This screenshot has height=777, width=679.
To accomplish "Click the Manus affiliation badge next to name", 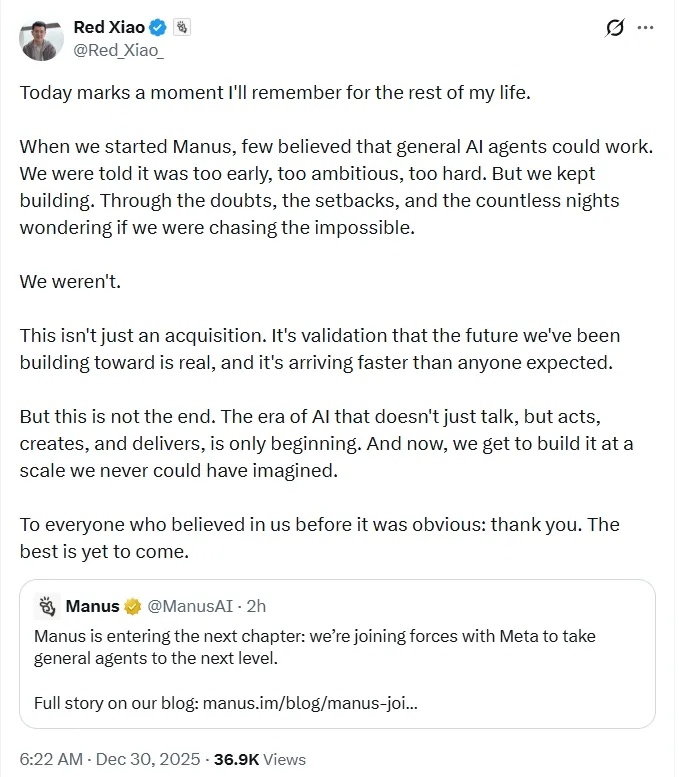I will click(x=183, y=27).
